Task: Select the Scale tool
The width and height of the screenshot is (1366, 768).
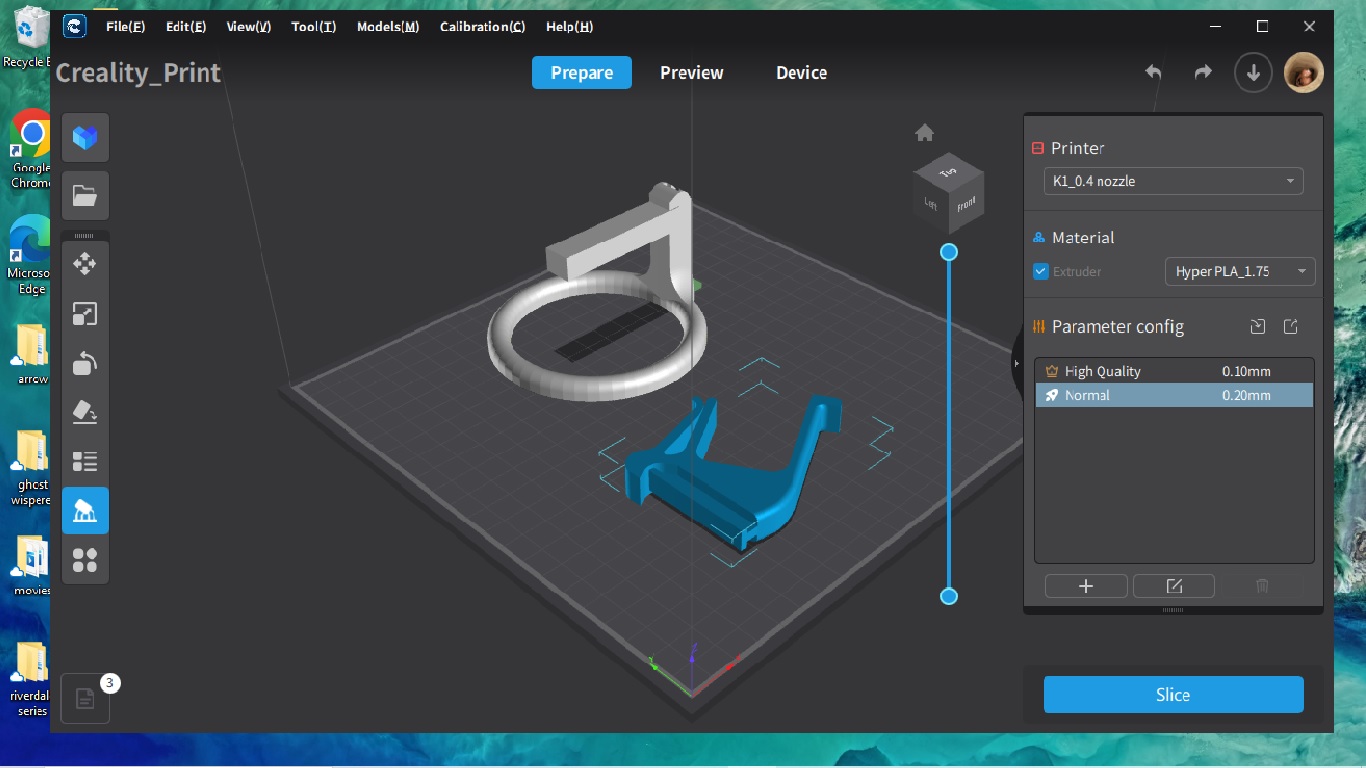Action: 85,313
